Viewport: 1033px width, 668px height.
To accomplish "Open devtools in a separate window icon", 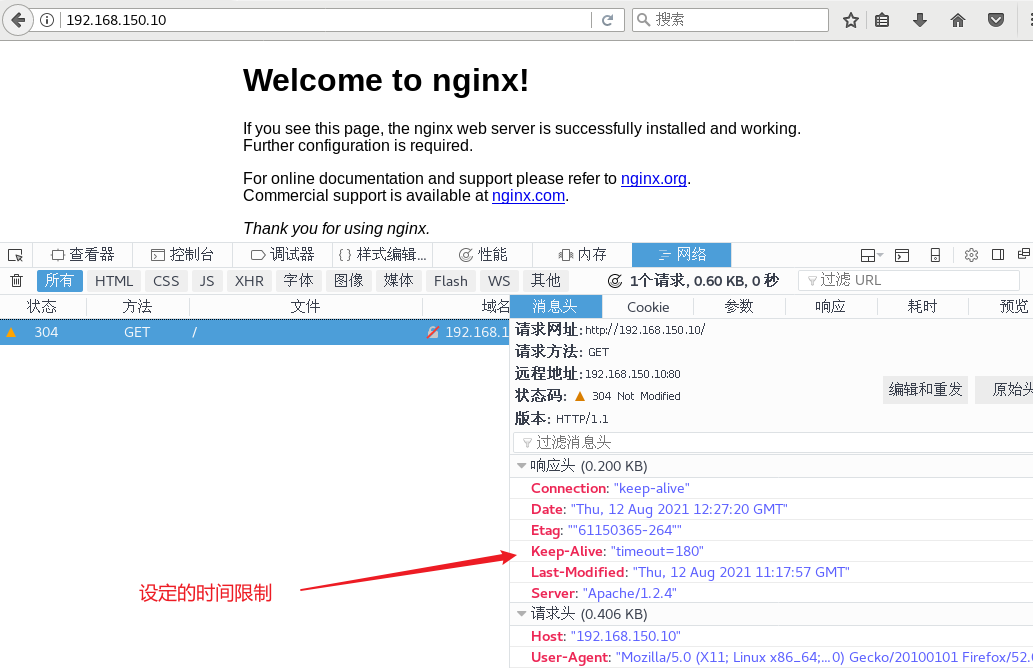I will tap(1024, 254).
